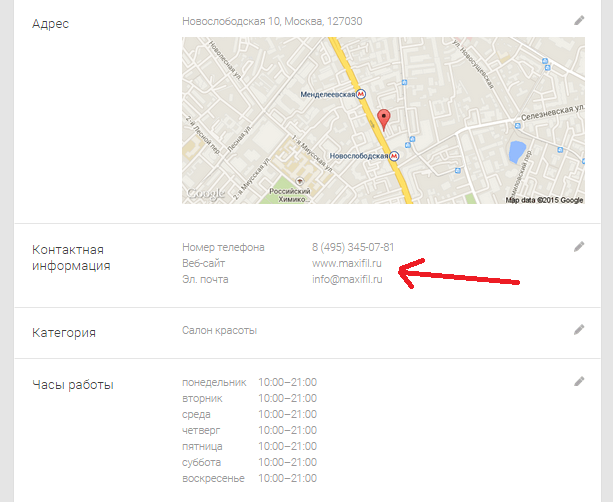Image resolution: width=613 pixels, height=502 pixels.
Task: Click the Google logo on the map
Action: click(x=206, y=194)
